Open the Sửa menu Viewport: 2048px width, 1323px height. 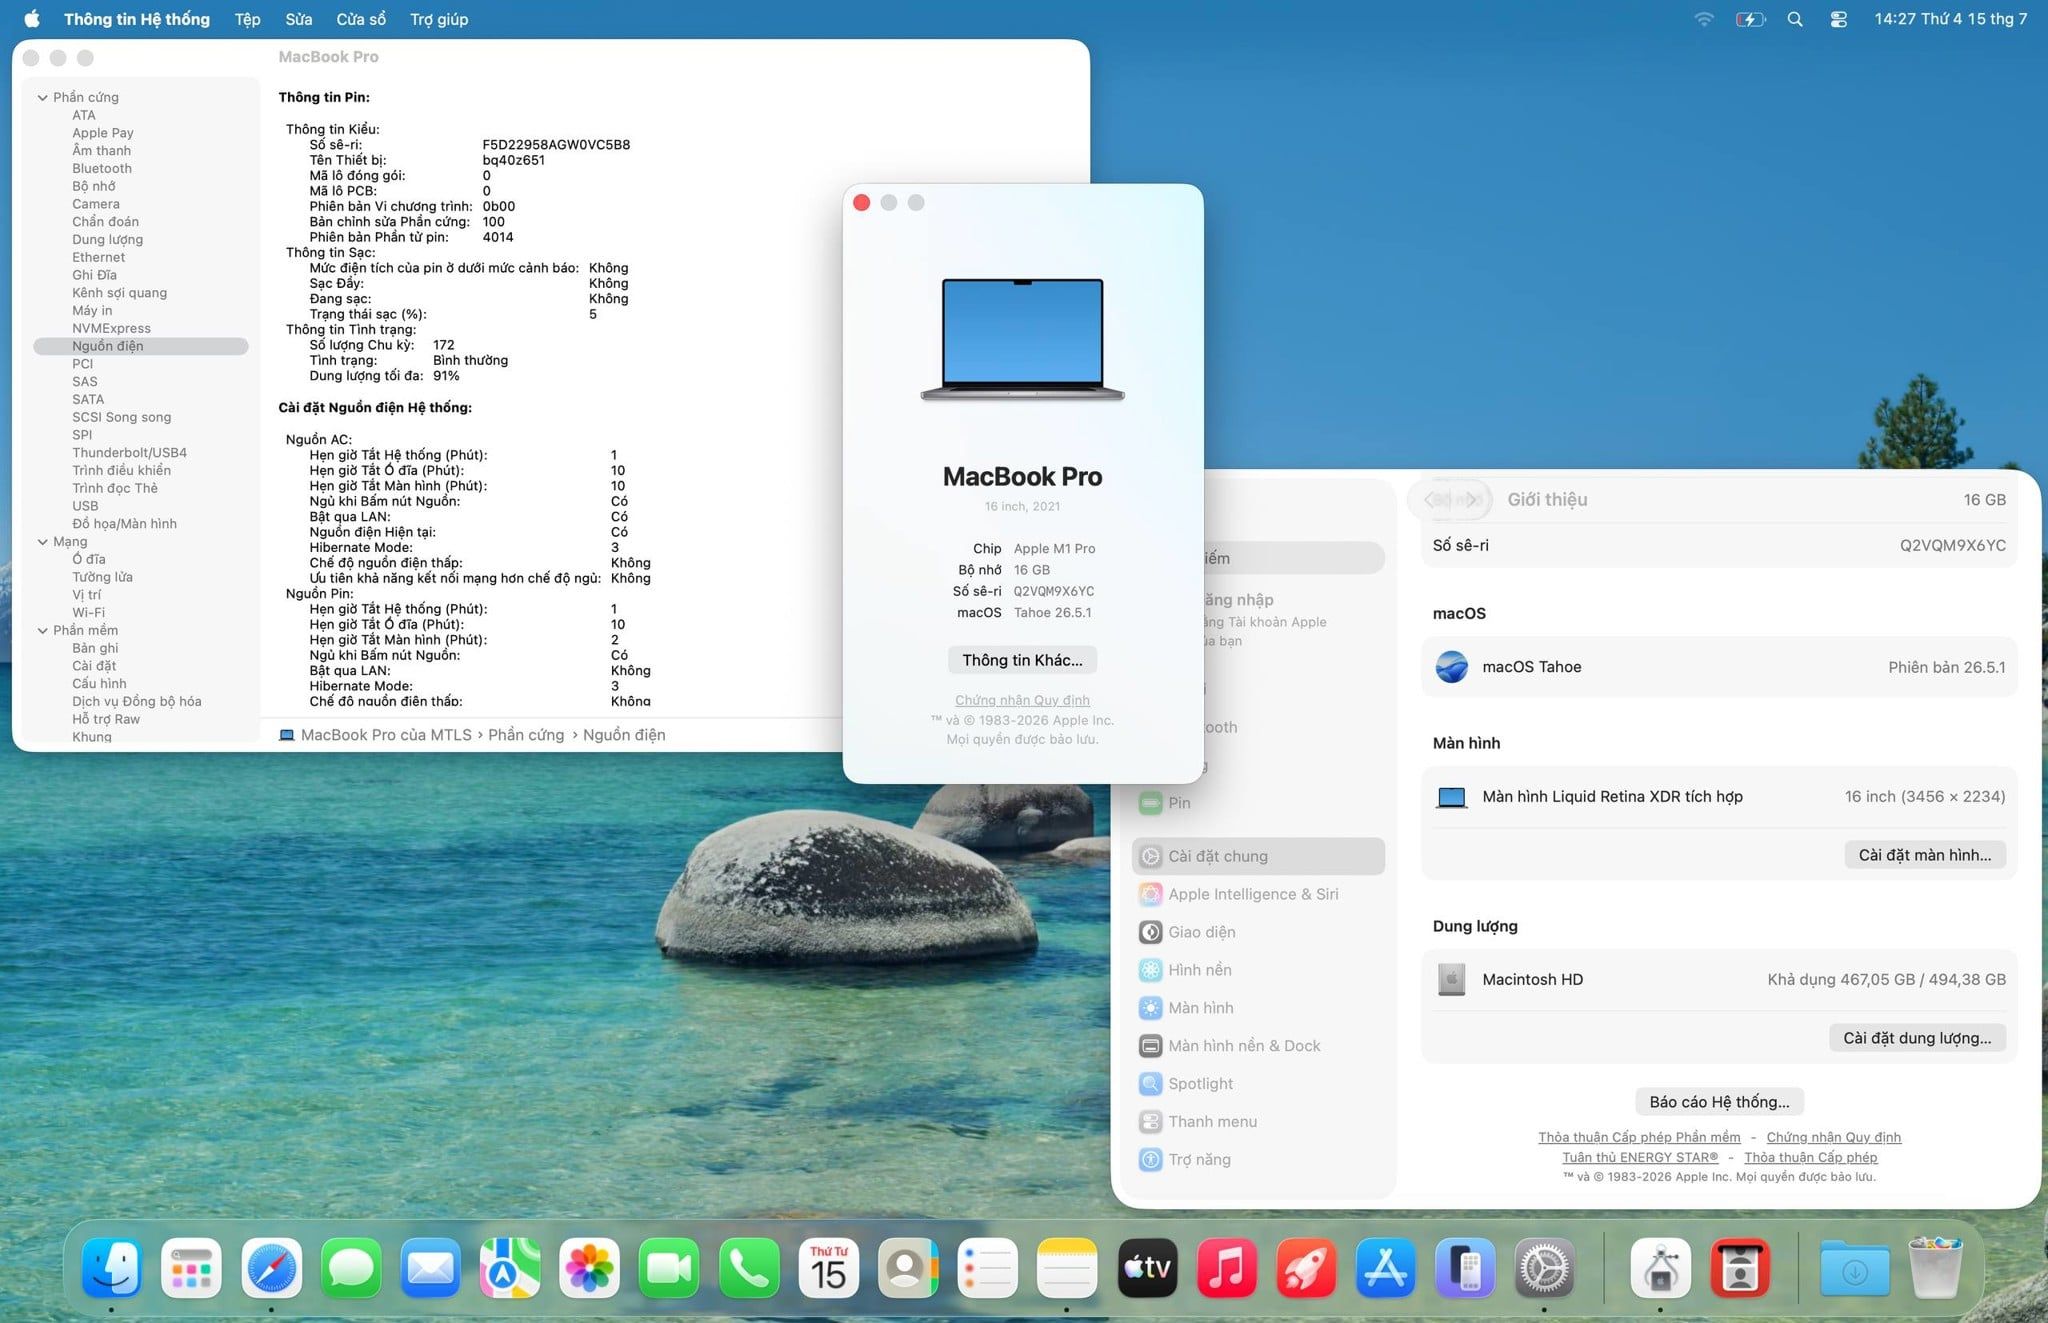pyautogui.click(x=298, y=19)
